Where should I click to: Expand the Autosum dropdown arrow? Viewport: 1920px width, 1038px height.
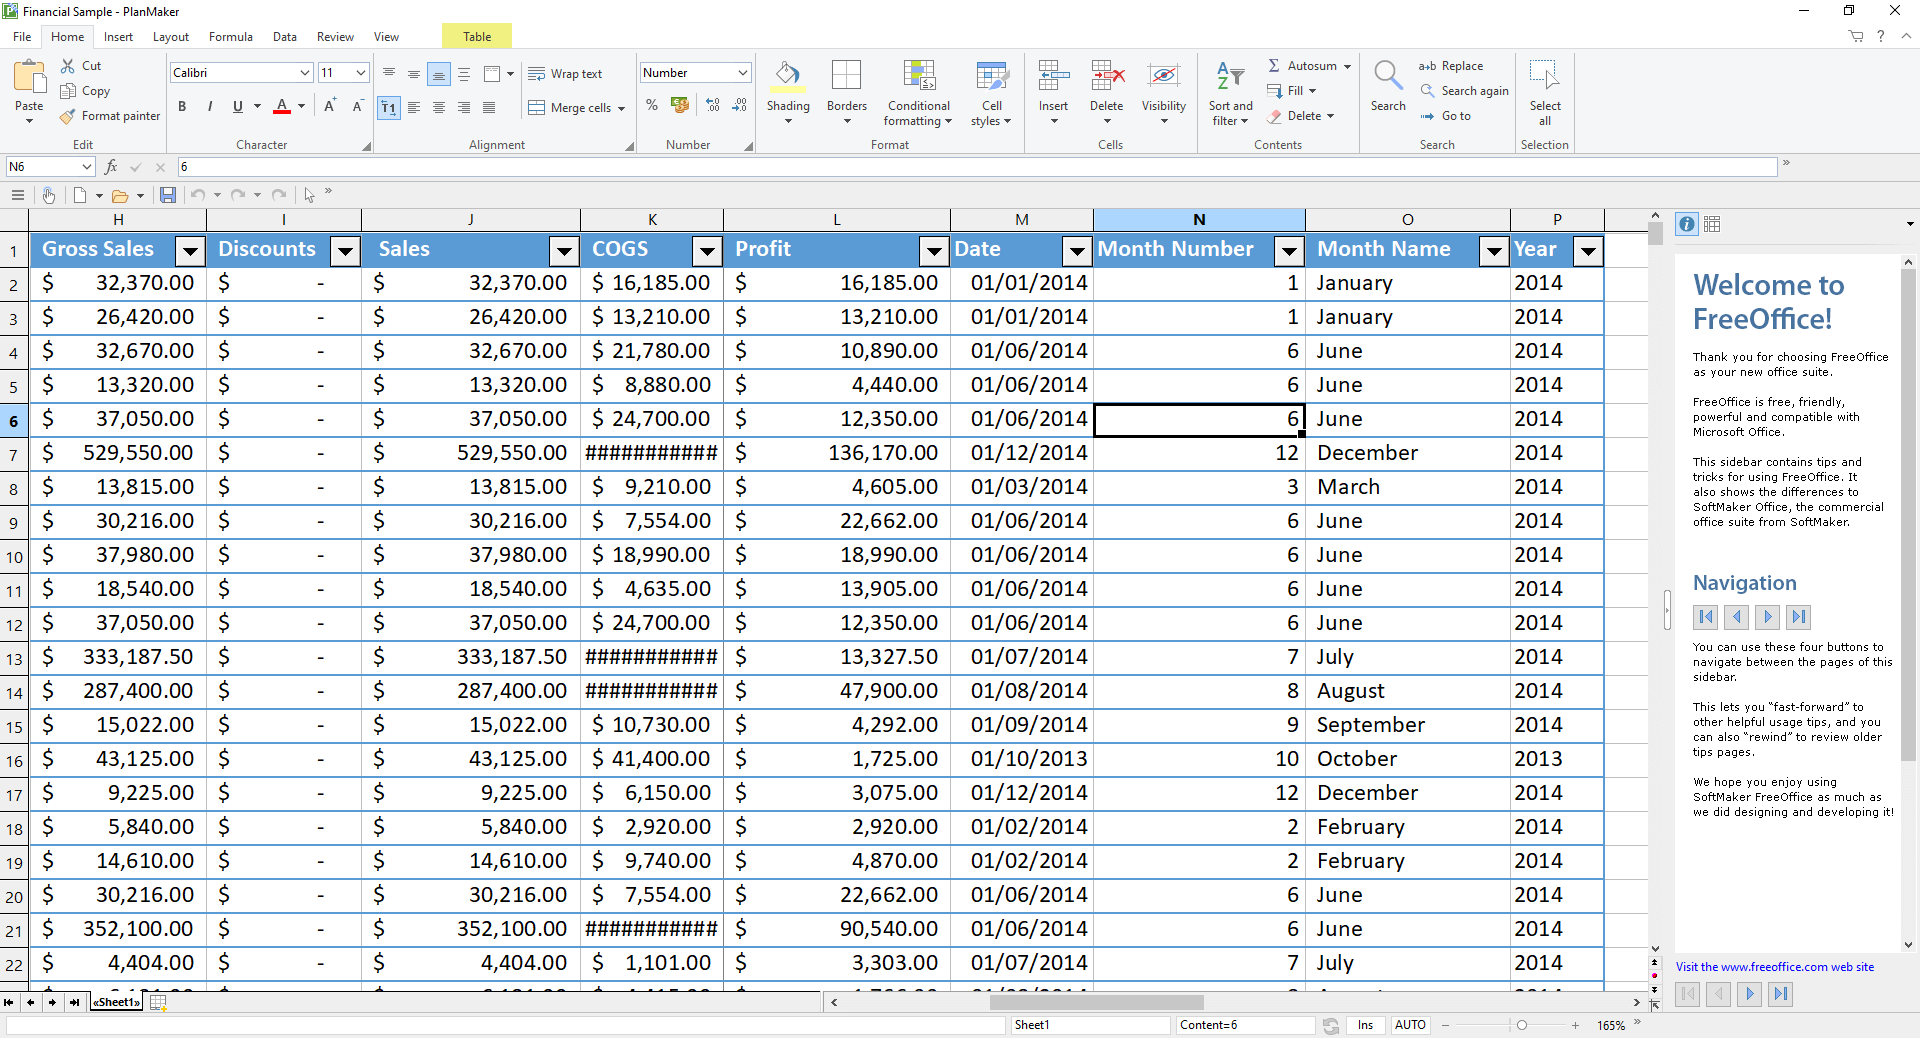tap(1347, 66)
